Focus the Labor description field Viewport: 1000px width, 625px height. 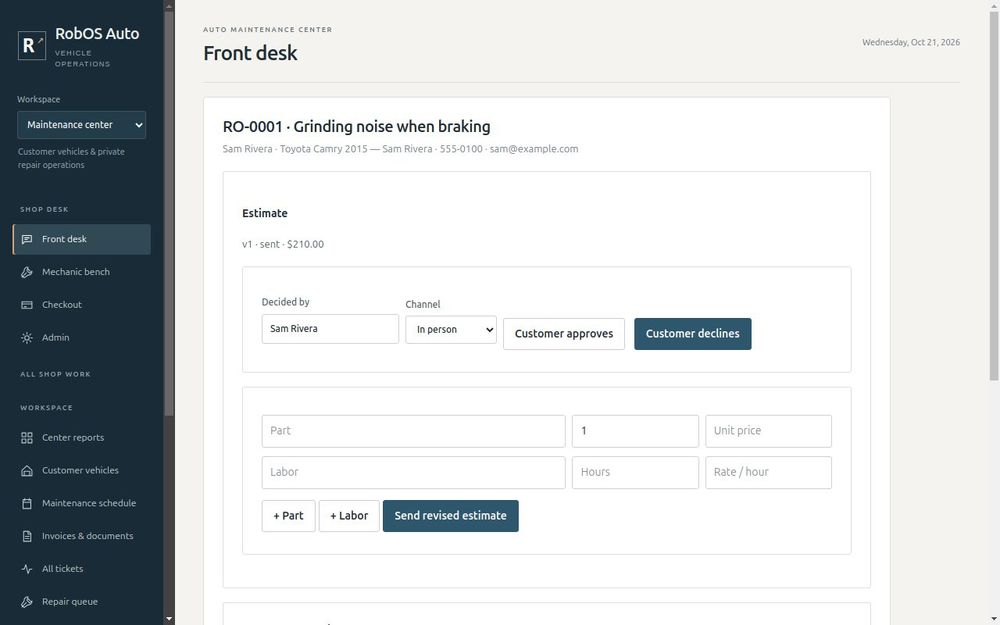pyautogui.click(x=413, y=473)
